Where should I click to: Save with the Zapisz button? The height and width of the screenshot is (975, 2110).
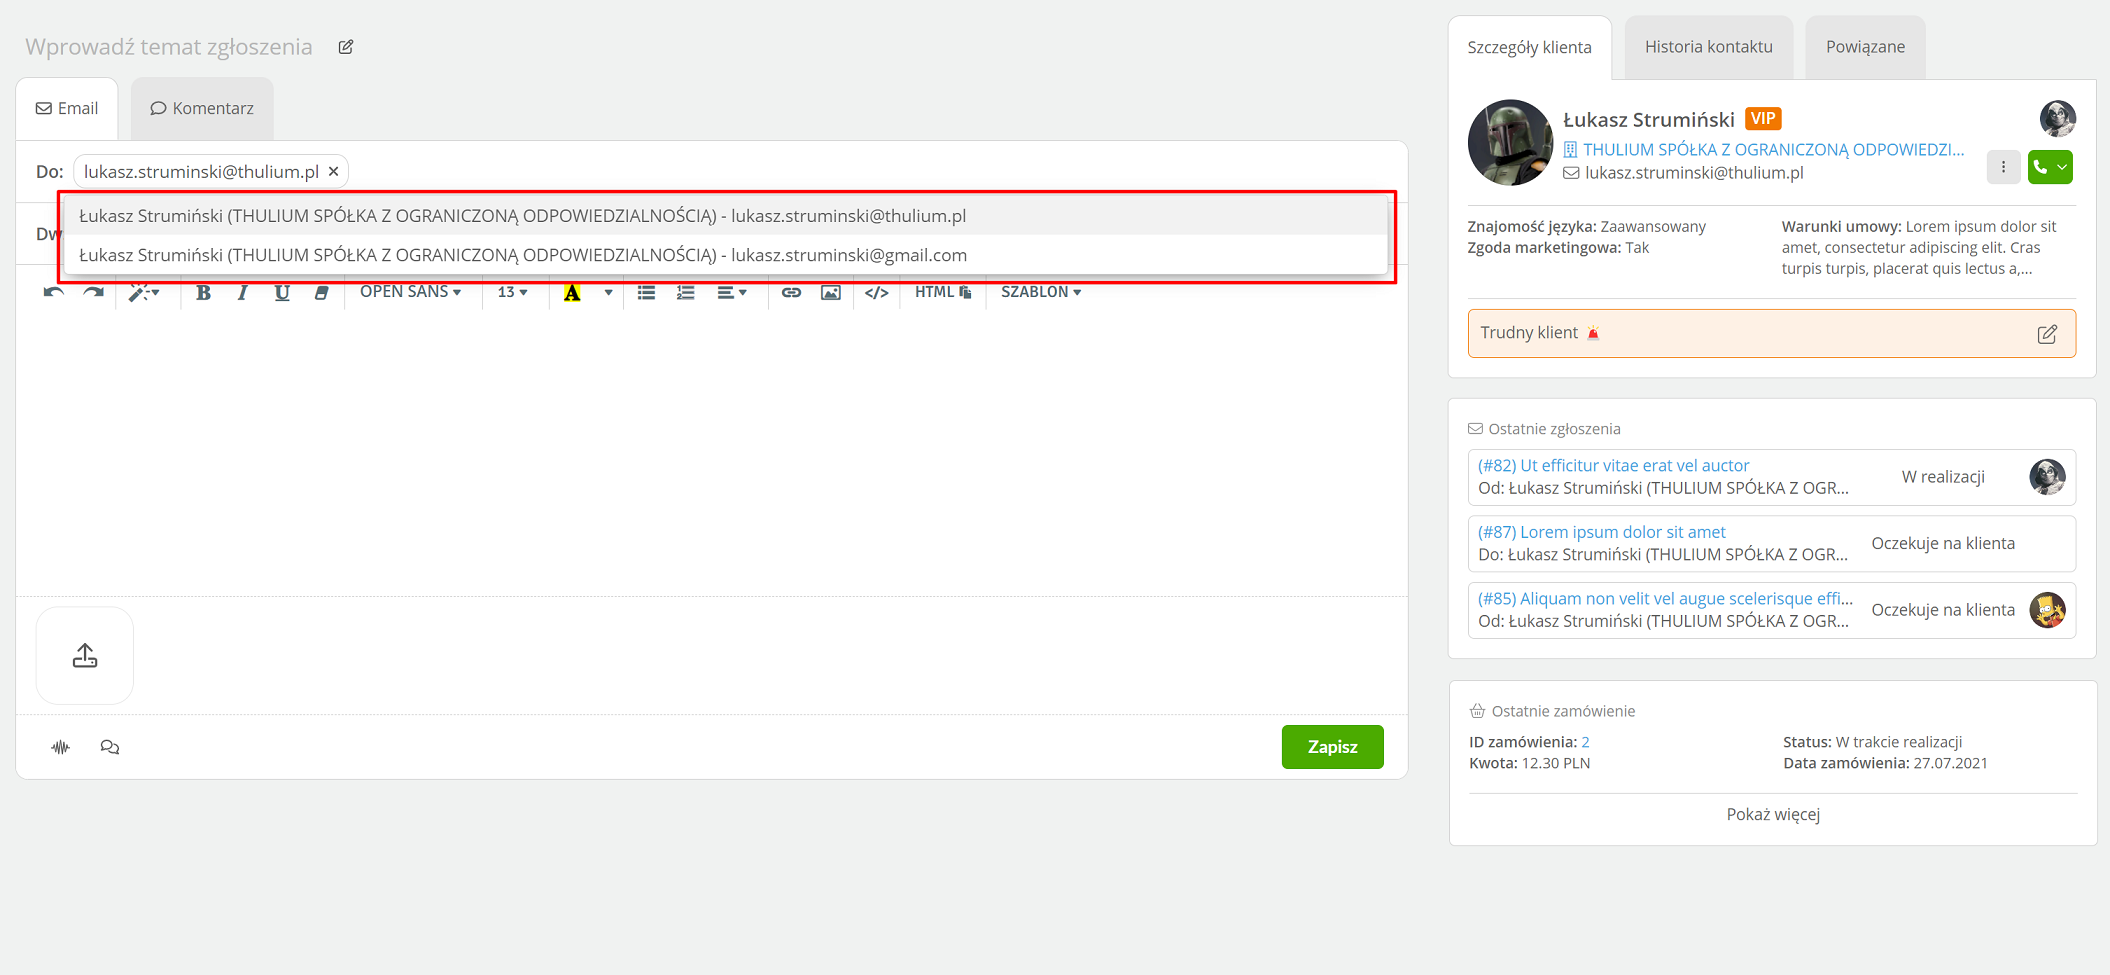[1333, 747]
